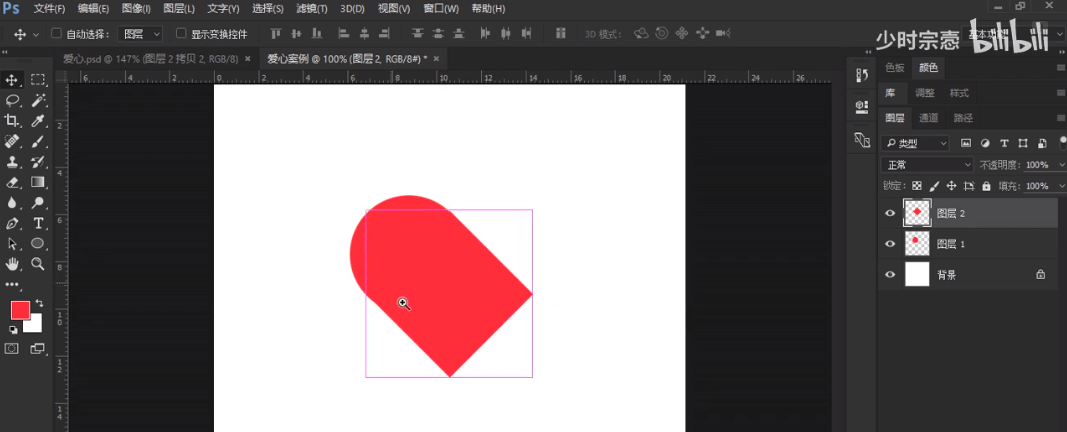Select the Lasso tool
The height and width of the screenshot is (432, 1067).
click(x=12, y=101)
